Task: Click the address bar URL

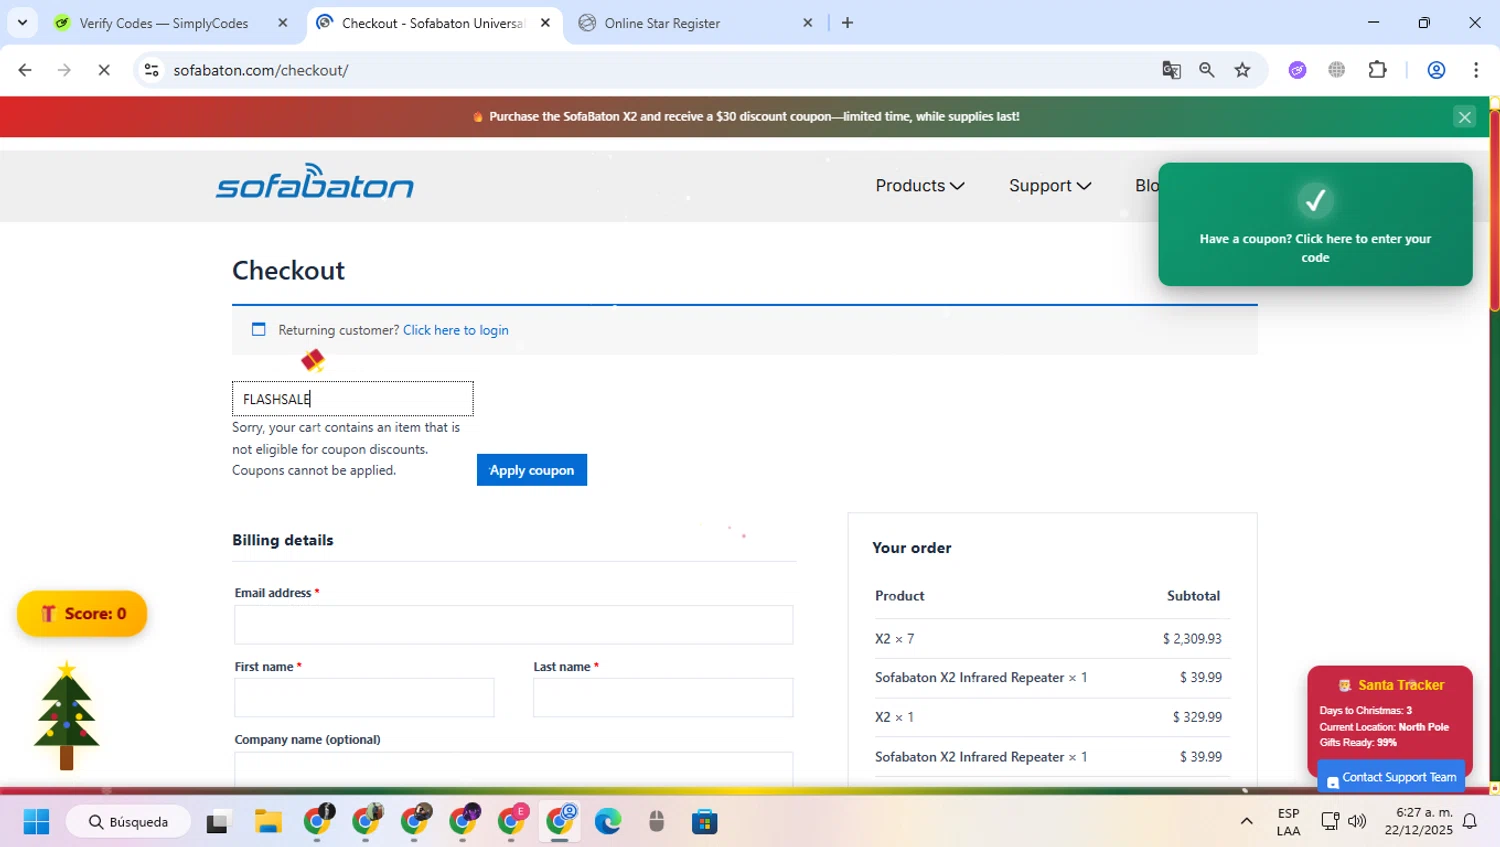Action: (x=261, y=70)
